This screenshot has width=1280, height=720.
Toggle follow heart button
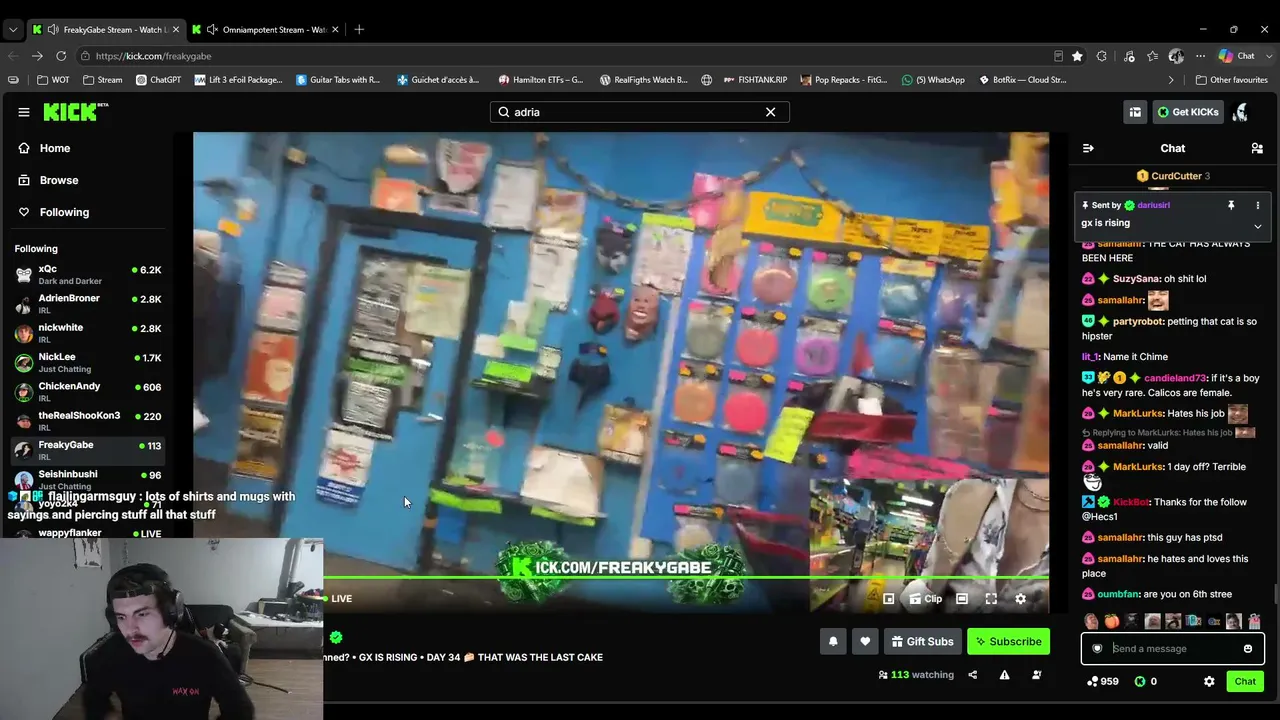pos(865,642)
